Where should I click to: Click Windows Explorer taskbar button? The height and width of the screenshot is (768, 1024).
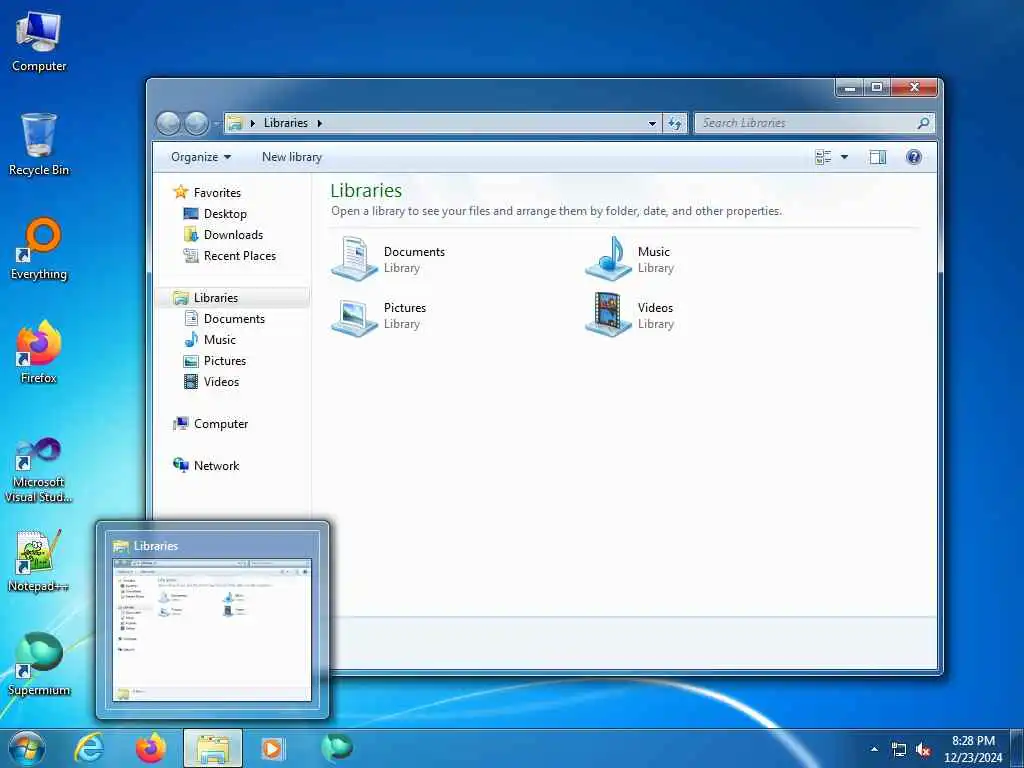(213, 748)
